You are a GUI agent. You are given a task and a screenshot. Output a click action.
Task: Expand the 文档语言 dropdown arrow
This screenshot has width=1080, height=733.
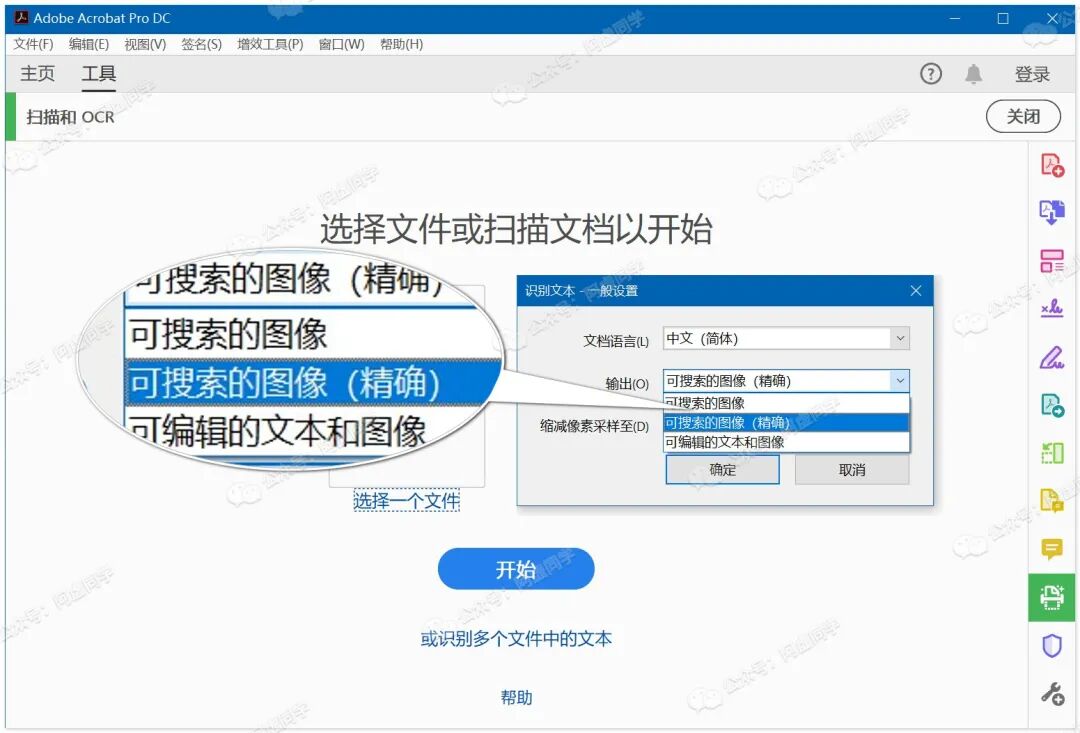(x=900, y=338)
